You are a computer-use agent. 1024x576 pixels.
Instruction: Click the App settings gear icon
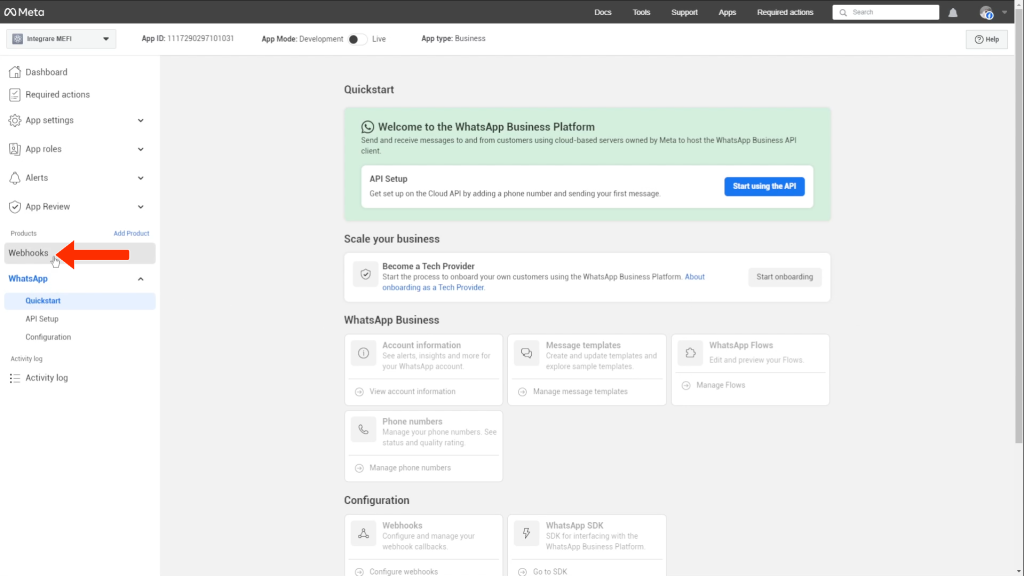click(x=14, y=120)
